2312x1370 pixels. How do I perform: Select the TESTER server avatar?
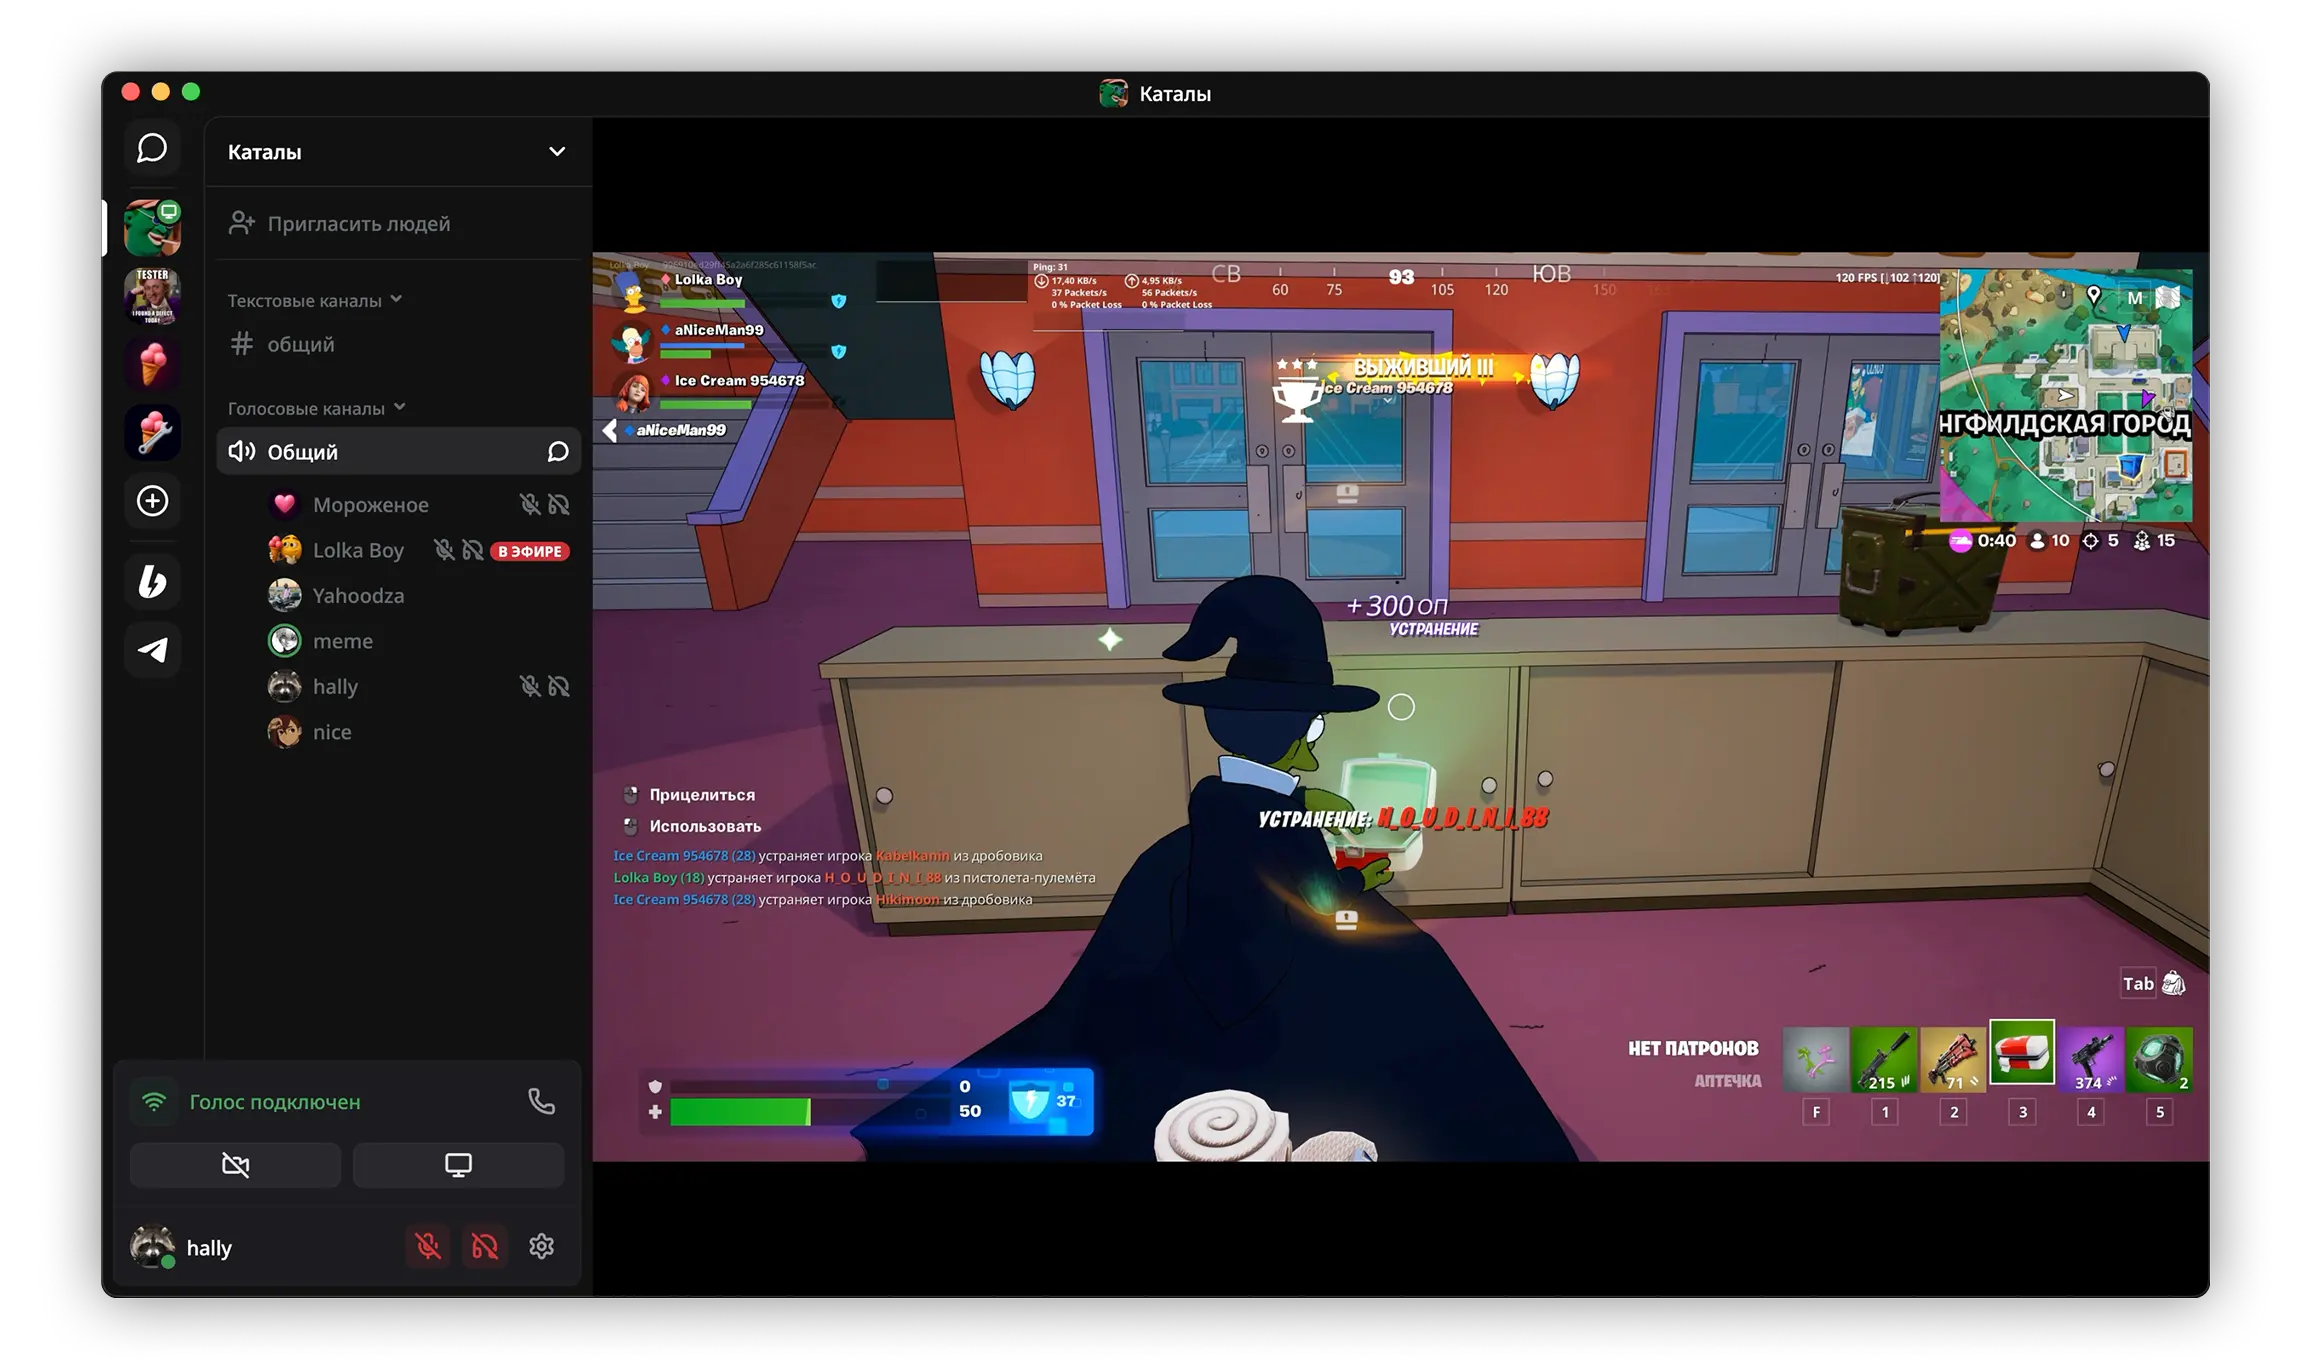click(152, 296)
